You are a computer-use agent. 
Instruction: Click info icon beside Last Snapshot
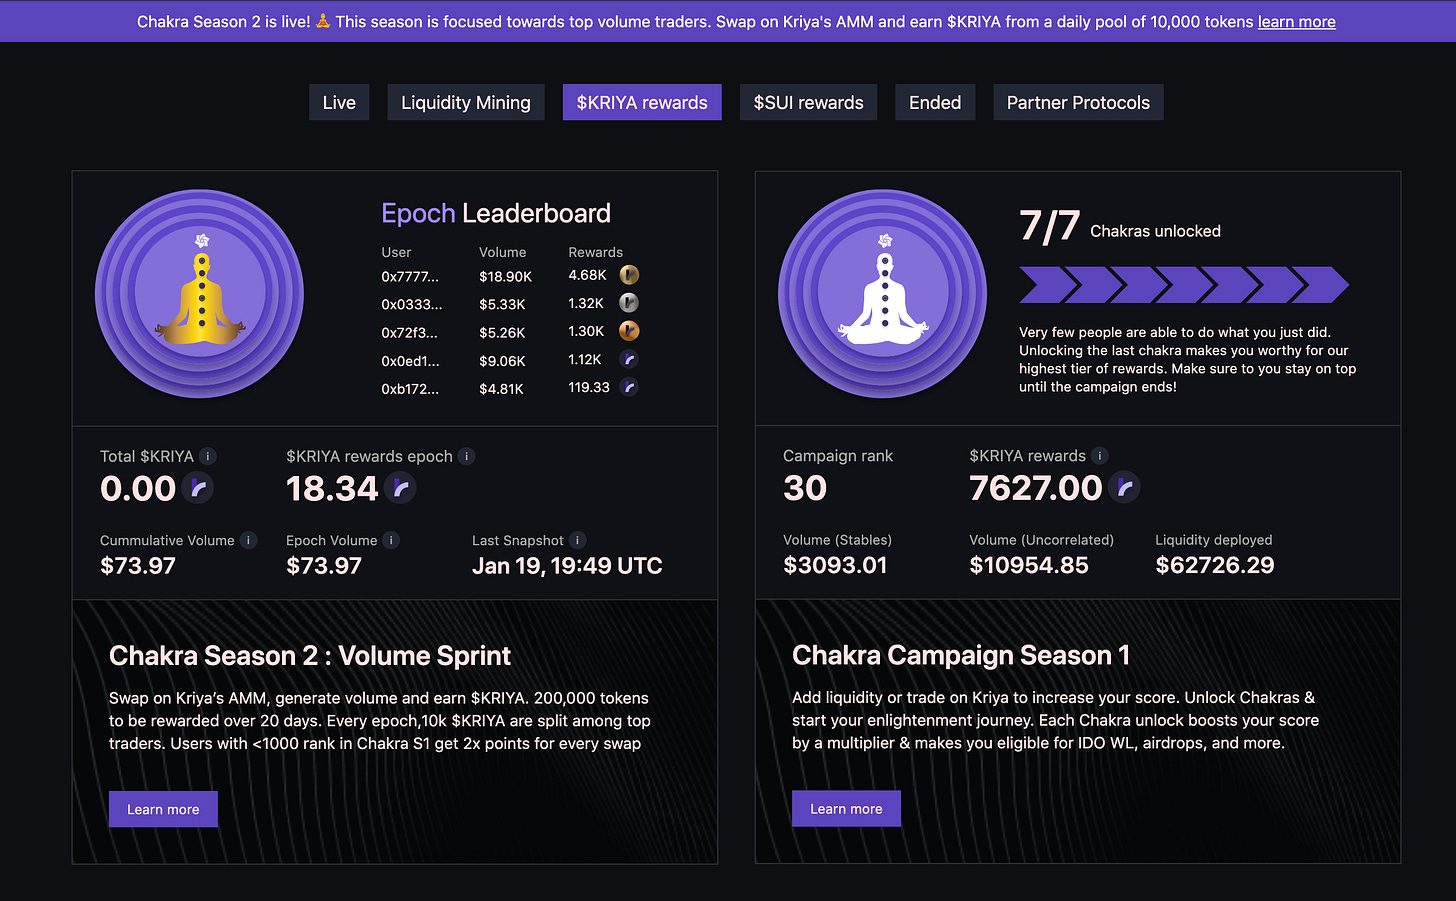click(x=578, y=540)
